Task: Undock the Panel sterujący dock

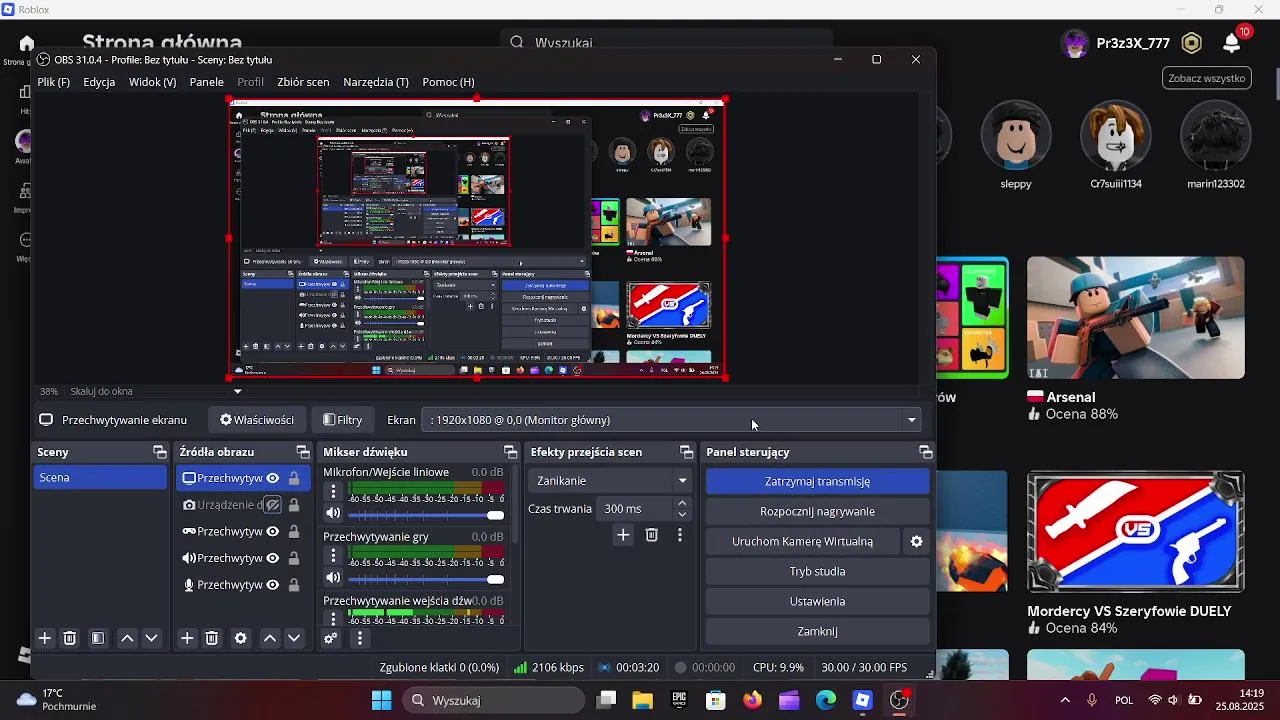Action: point(926,452)
